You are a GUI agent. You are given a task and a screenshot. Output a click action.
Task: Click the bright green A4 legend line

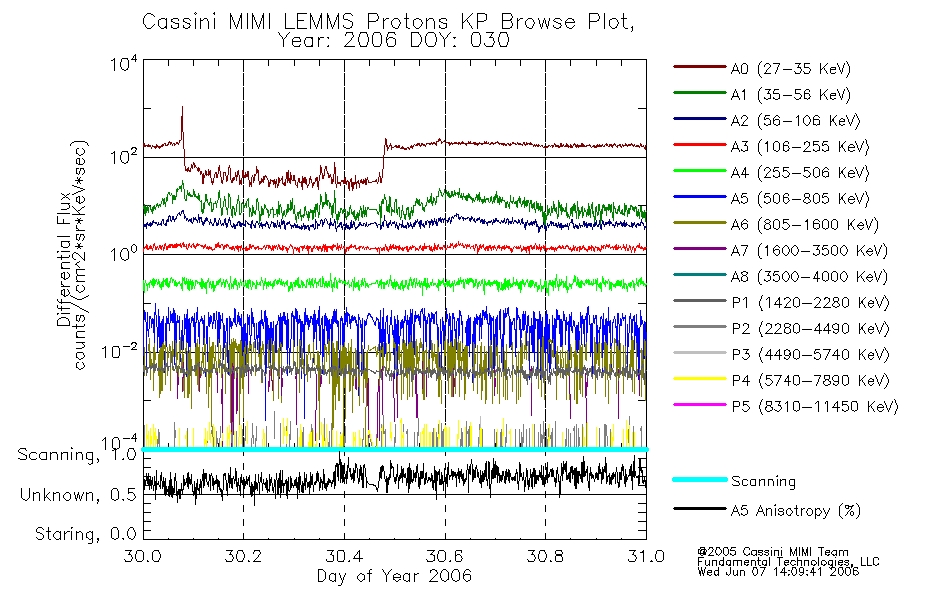700,171
